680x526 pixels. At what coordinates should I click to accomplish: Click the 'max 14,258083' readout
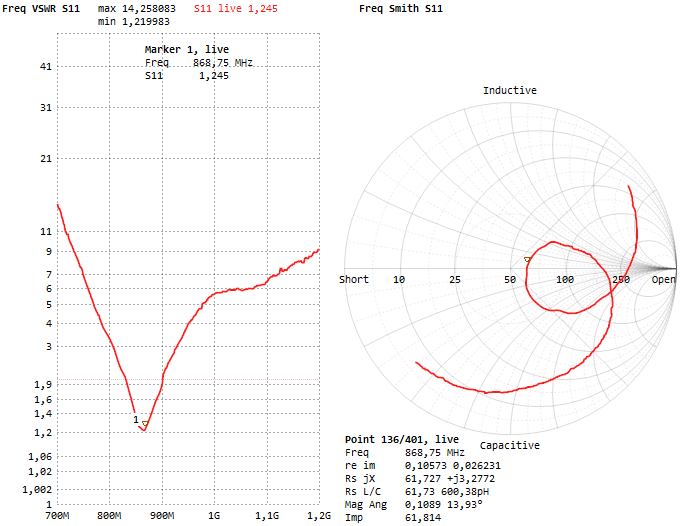coord(139,8)
